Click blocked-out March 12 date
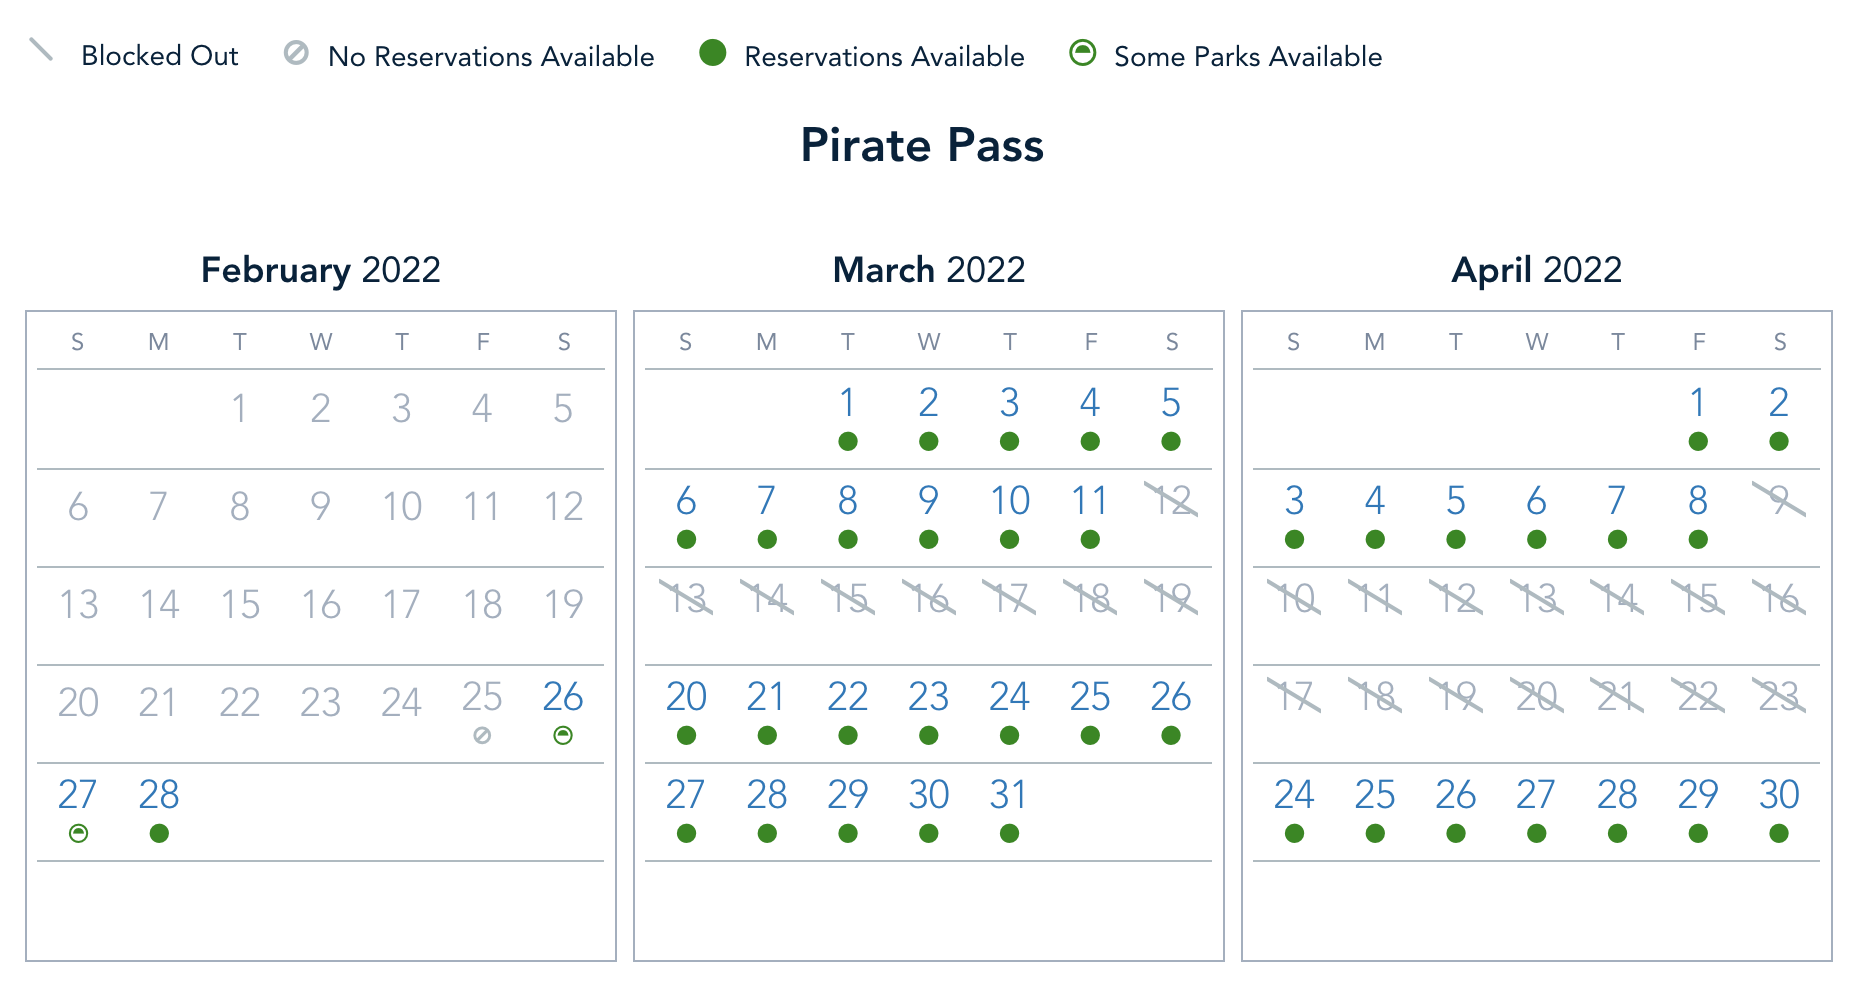1857x987 pixels. coord(1171,499)
